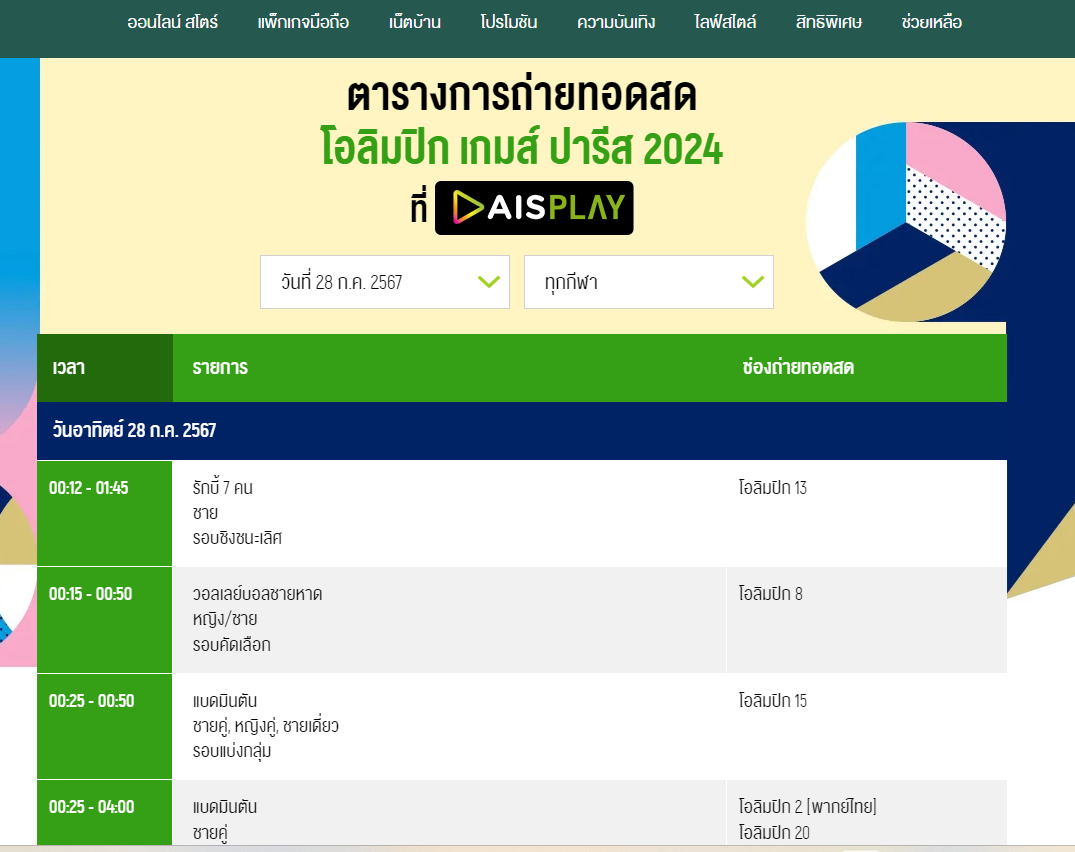Click the วอลเลย์บอลชายหาด program text

pos(257,594)
